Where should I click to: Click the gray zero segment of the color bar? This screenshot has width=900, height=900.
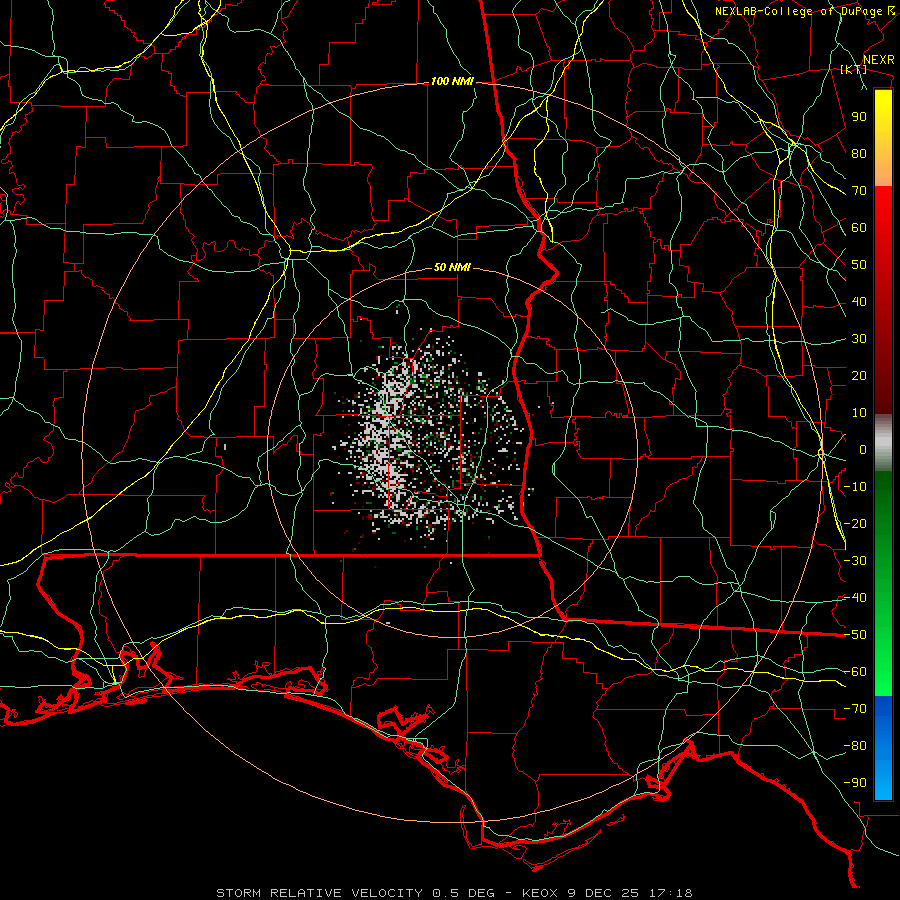tap(883, 443)
